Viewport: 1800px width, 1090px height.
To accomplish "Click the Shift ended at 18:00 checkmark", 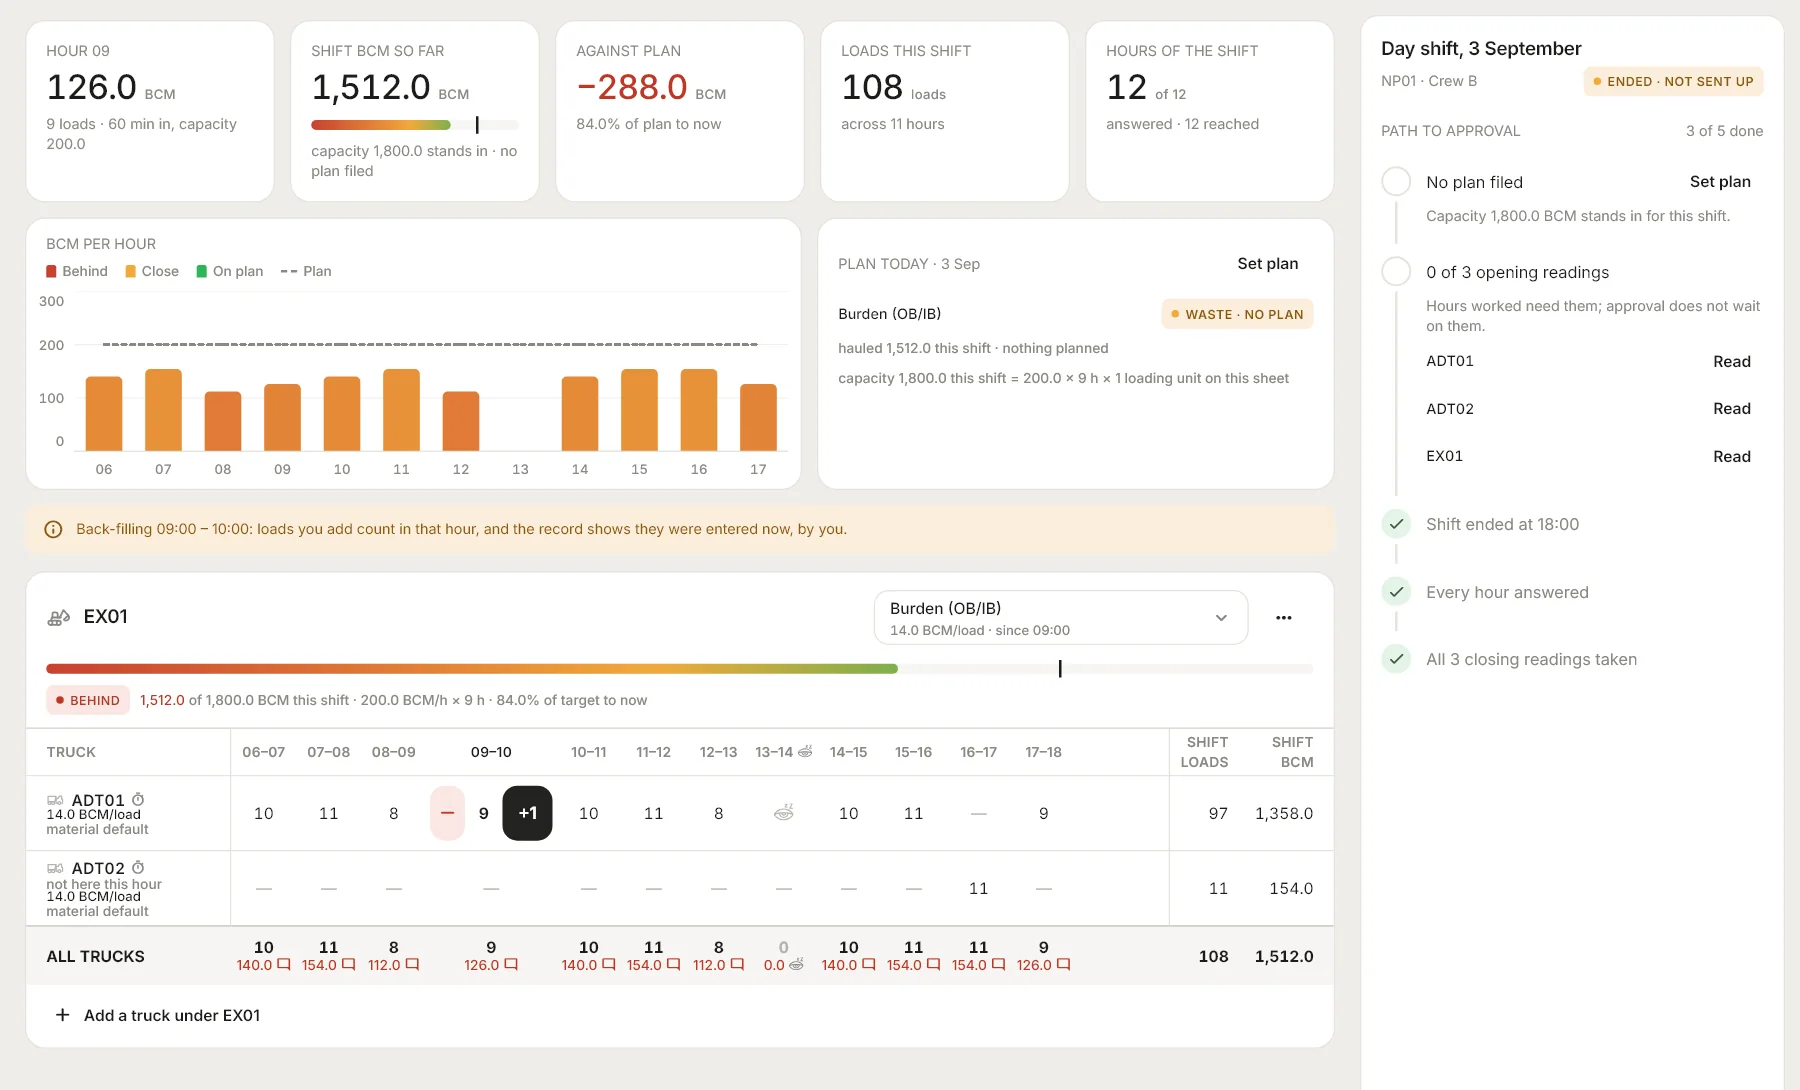I will 1396,524.
